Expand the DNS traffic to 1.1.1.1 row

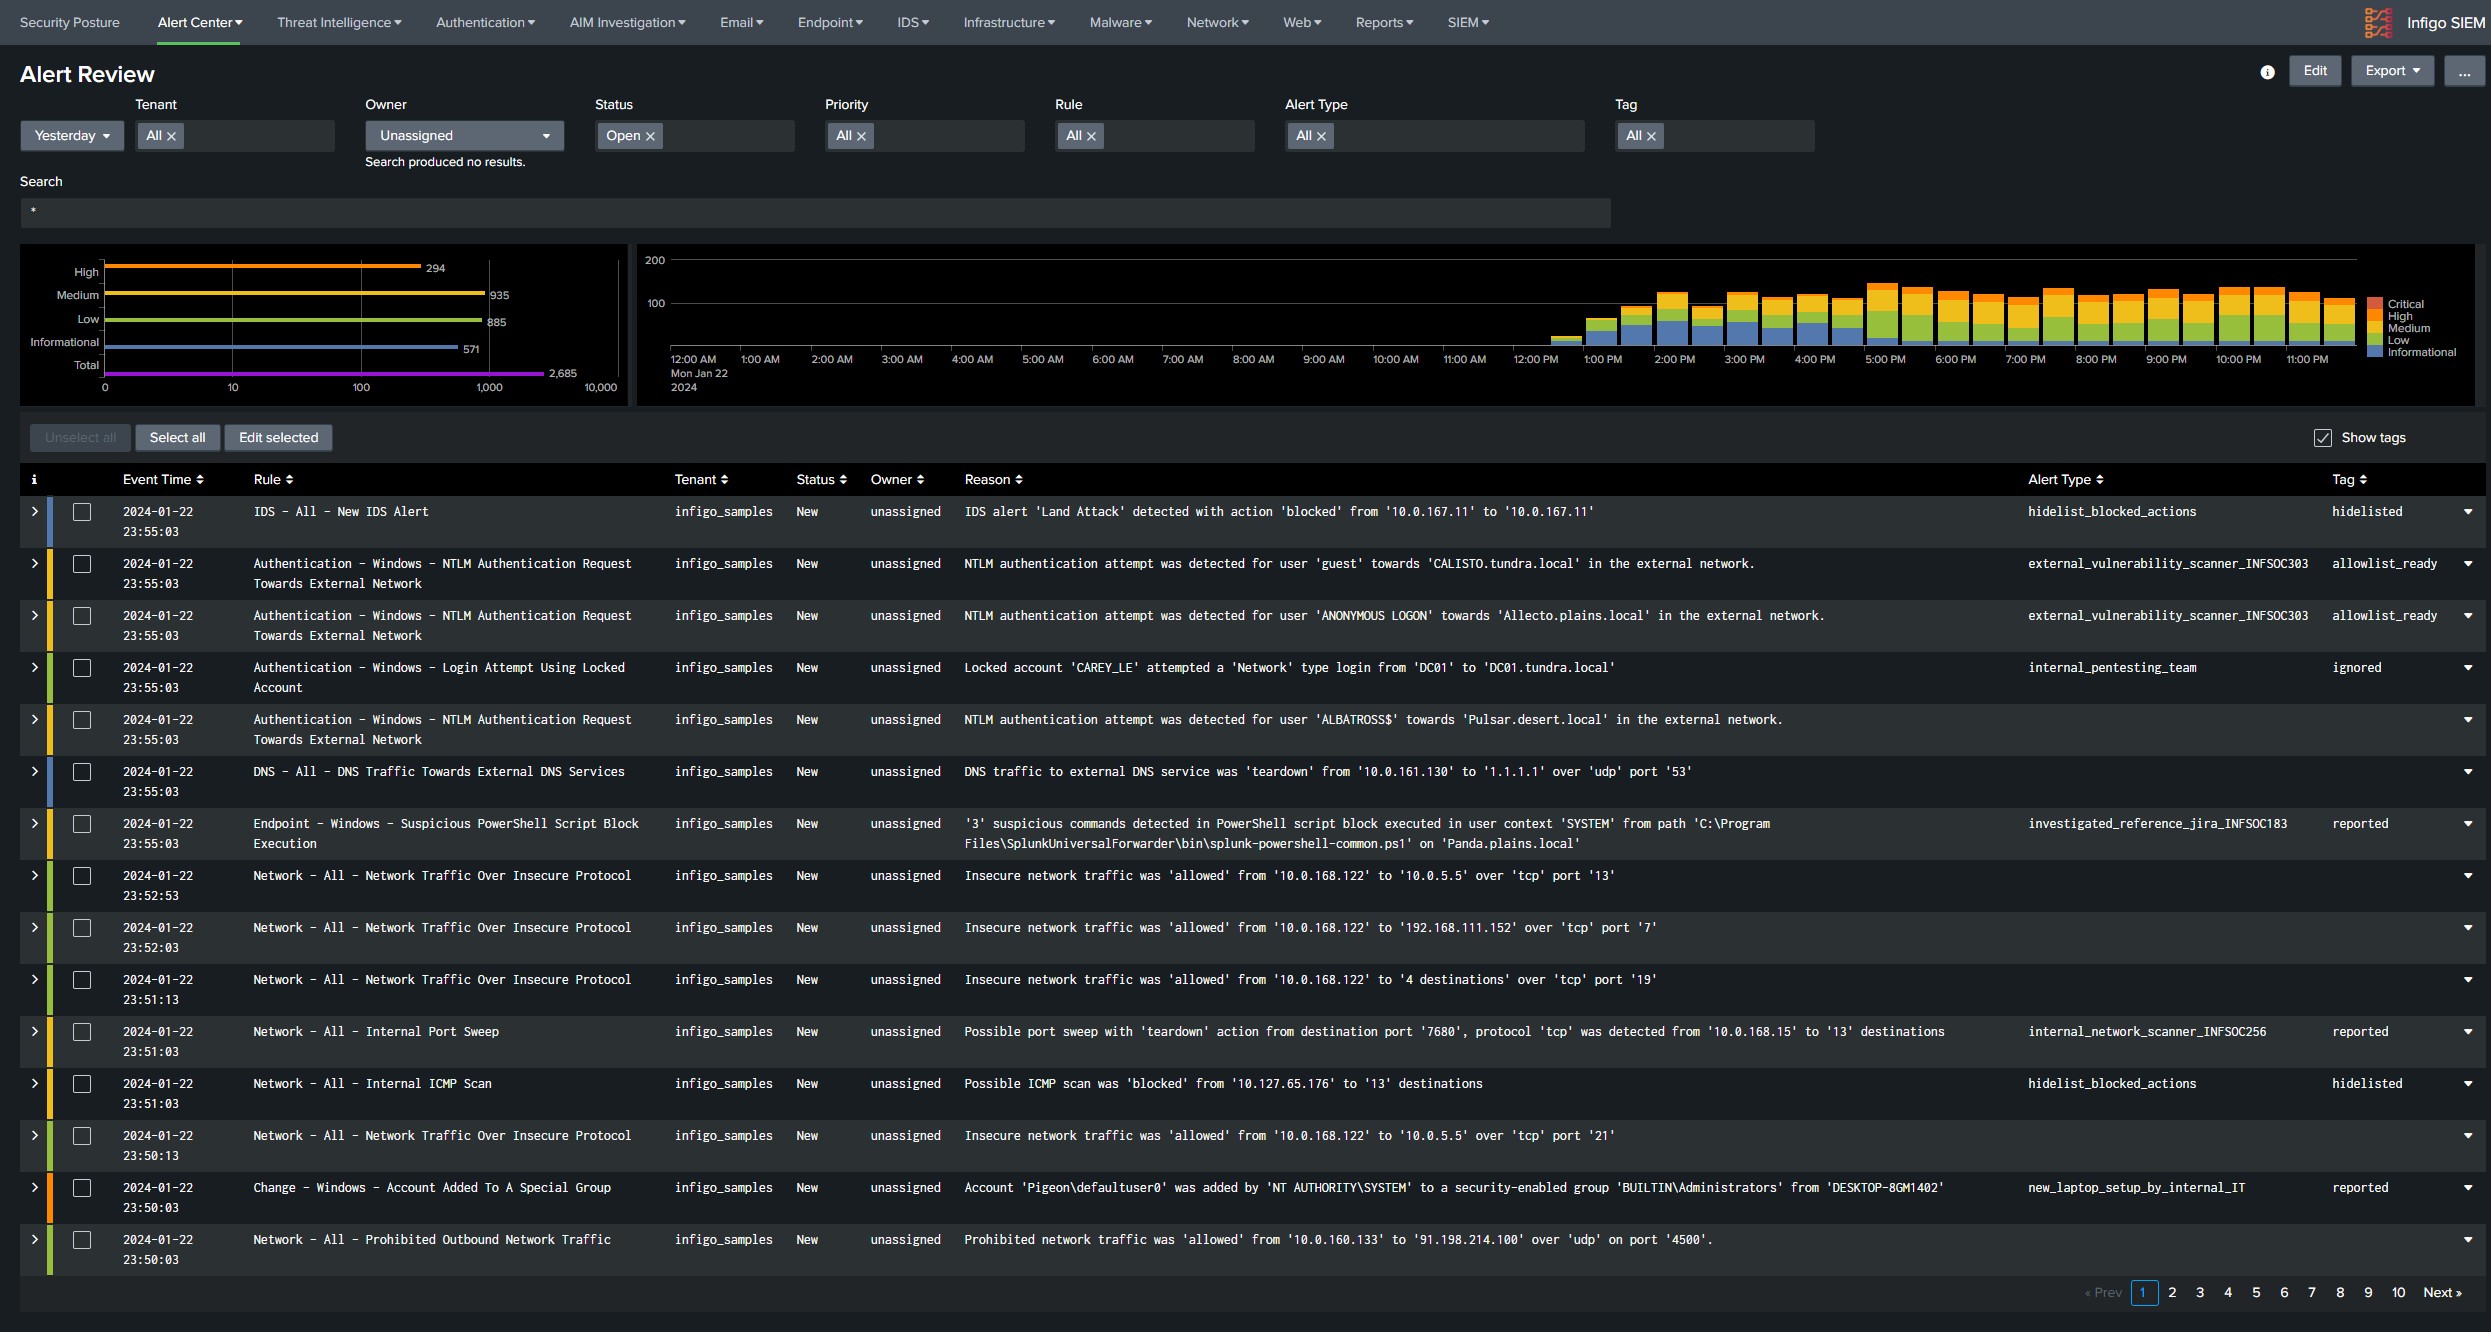pos(34,772)
